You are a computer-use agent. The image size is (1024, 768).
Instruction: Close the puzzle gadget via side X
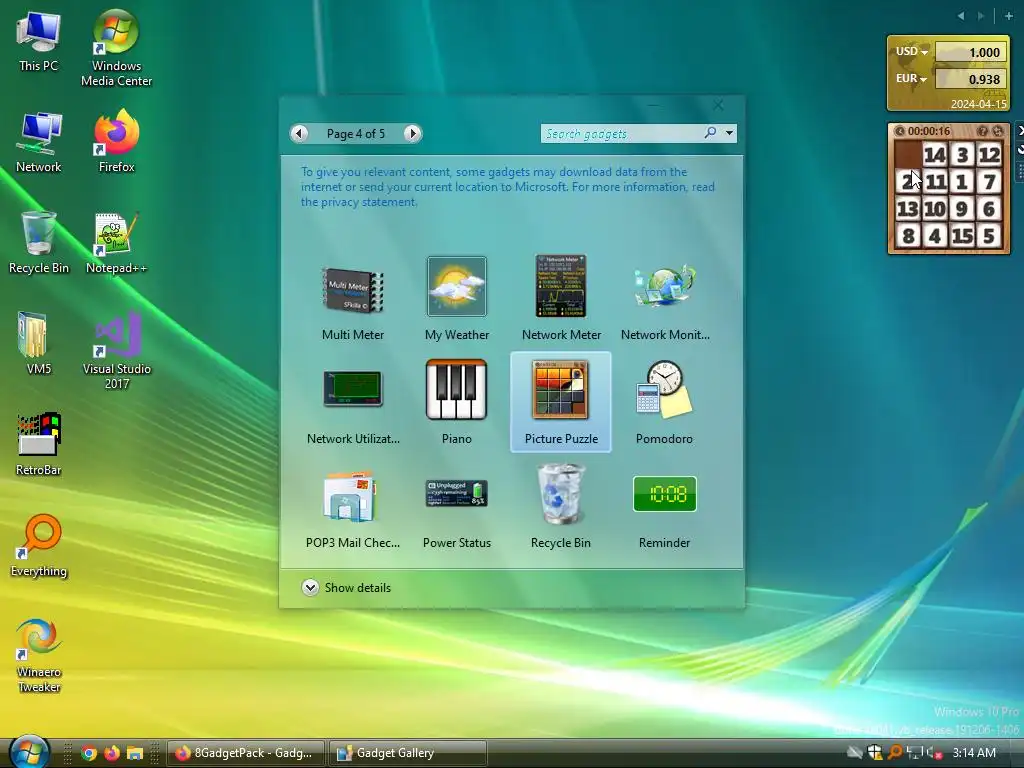tap(1019, 131)
